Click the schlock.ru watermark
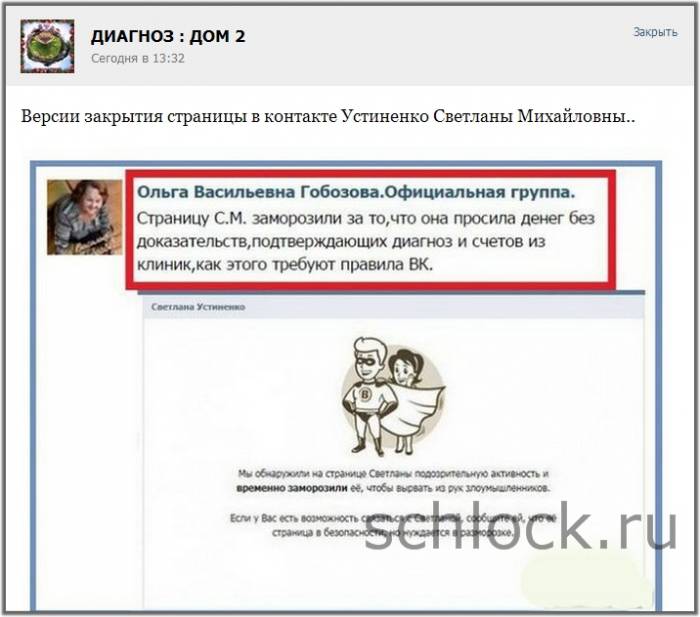This screenshot has width=700, height=617. 521,526
